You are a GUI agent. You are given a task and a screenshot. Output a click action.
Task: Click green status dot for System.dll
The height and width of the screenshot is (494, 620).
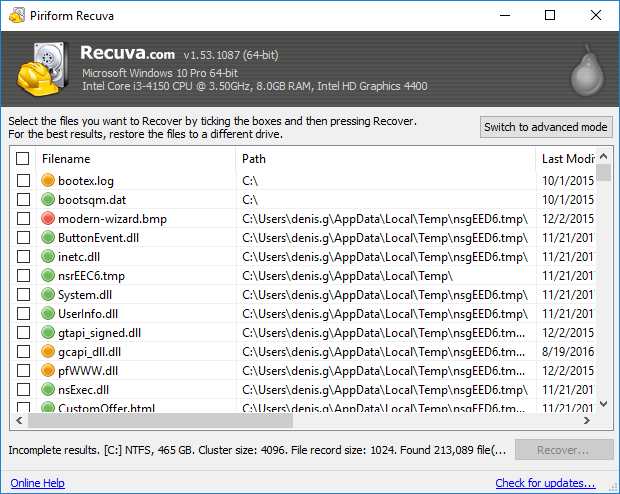[48, 294]
